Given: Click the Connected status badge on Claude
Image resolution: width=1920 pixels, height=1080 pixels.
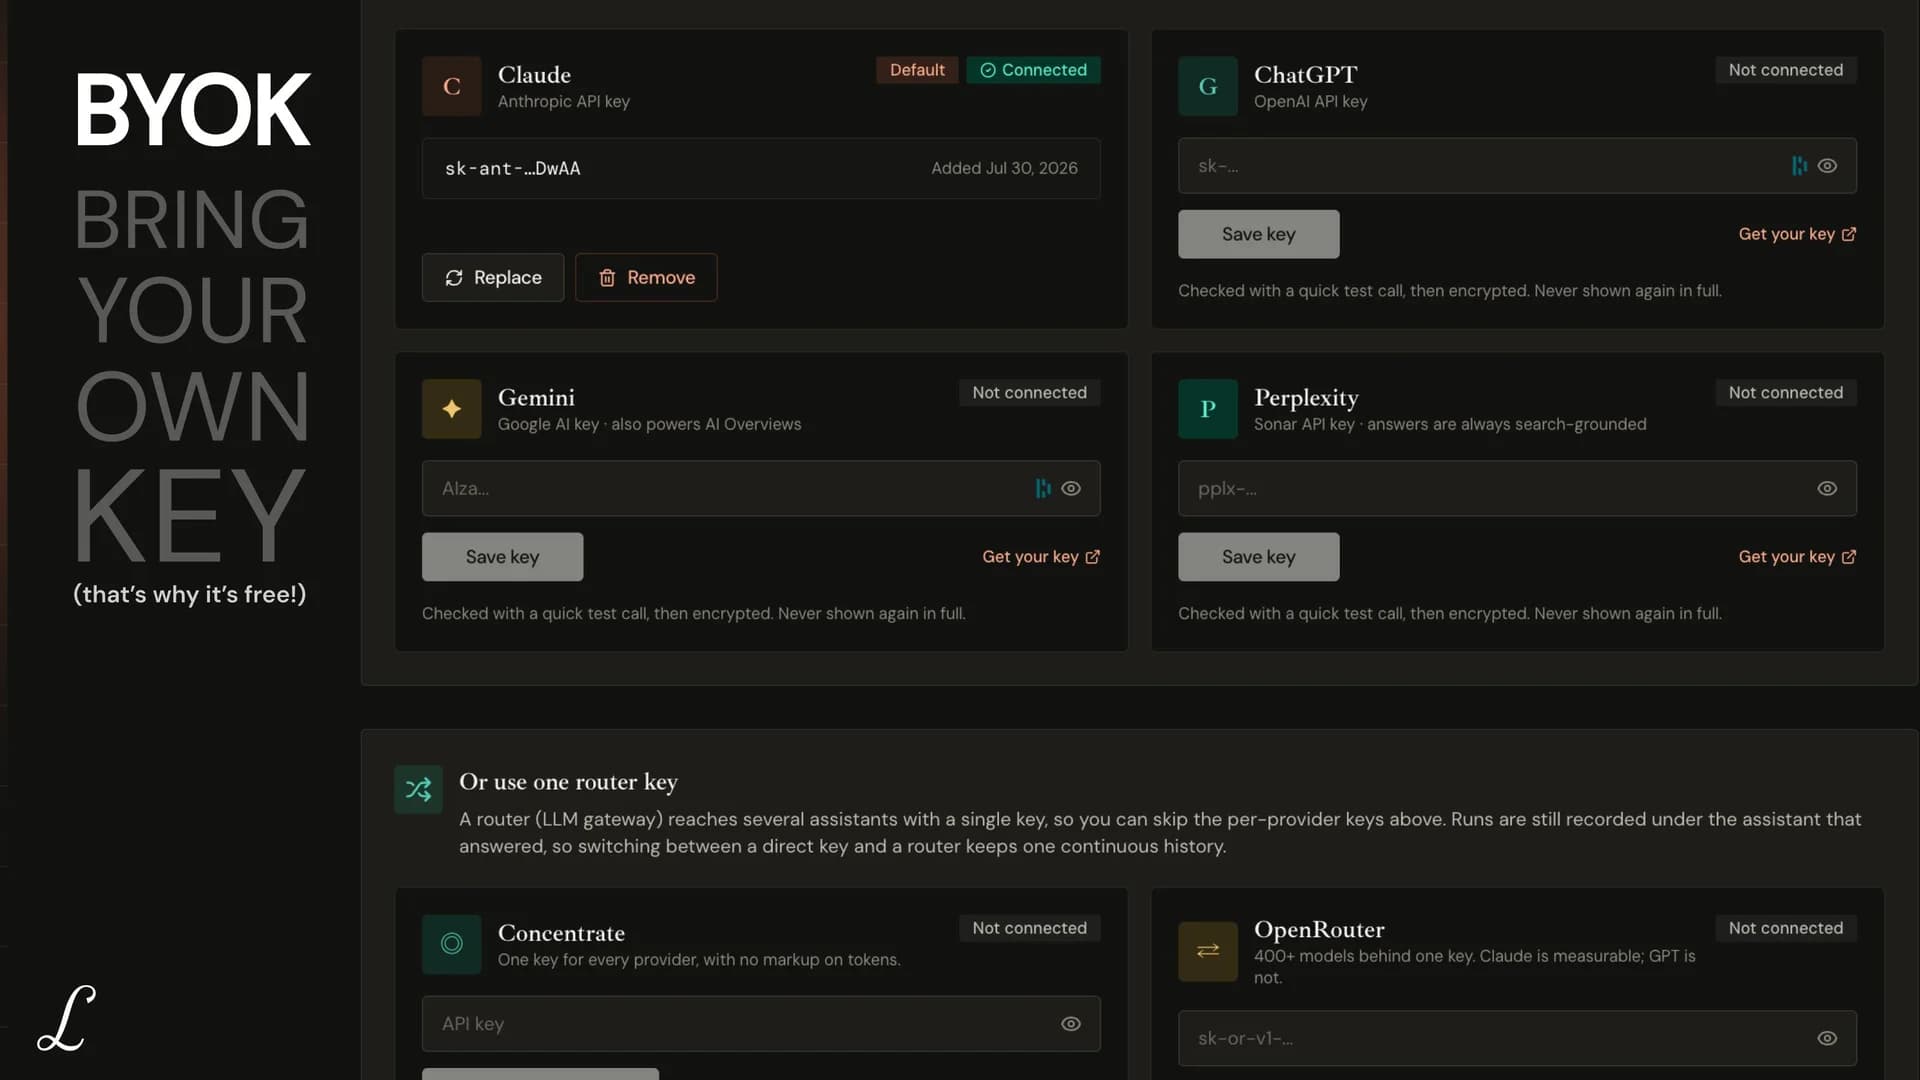Looking at the screenshot, I should pyautogui.click(x=1033, y=70).
